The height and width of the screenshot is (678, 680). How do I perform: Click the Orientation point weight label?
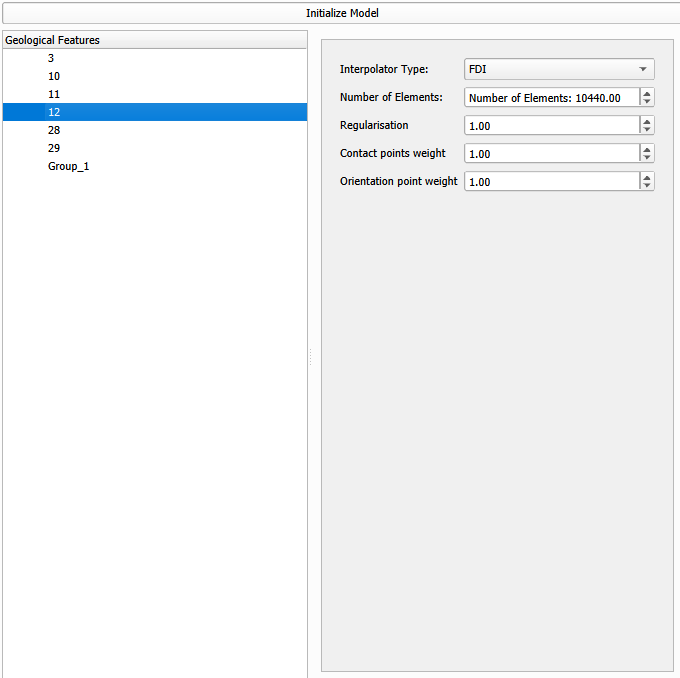(399, 181)
